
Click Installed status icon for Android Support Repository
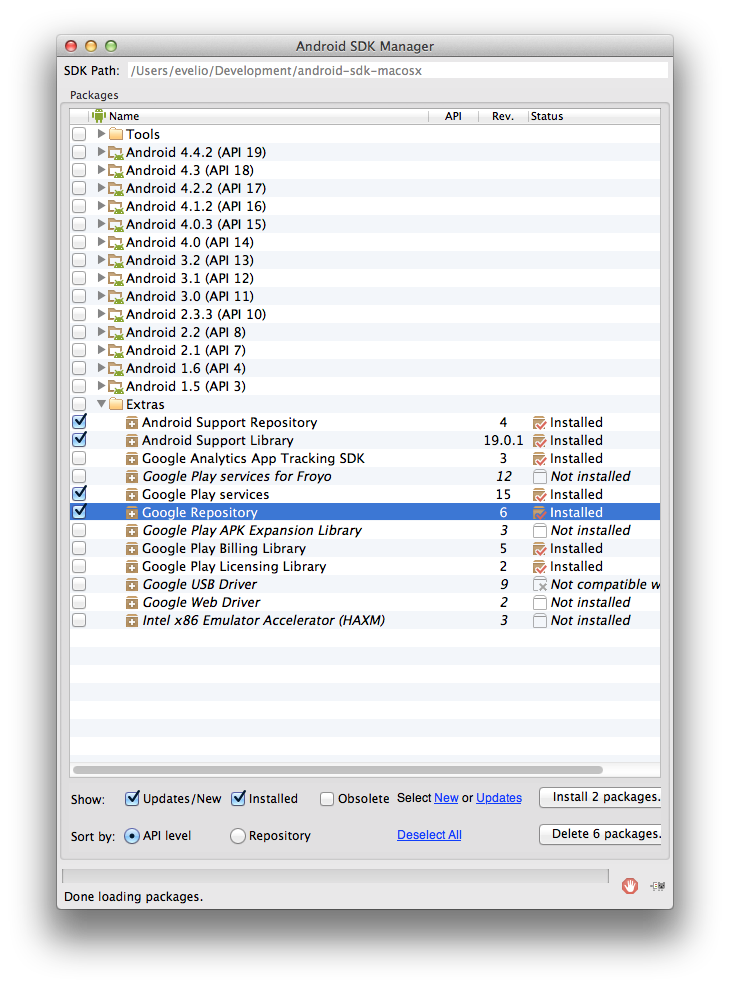tap(539, 423)
